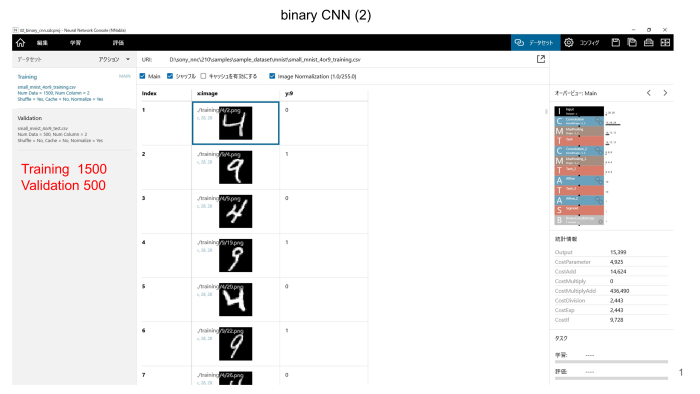This screenshot has width=700, height=394.
Task: Select the first Affine layer block
Action: coord(579,180)
